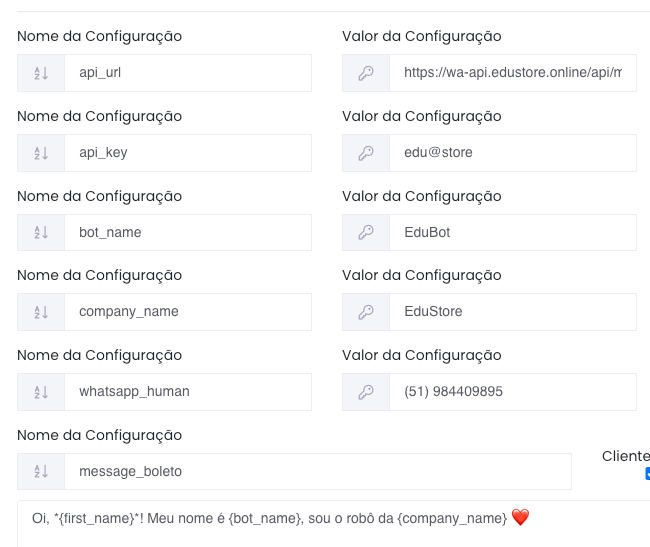Edit the edu@store value field

pyautogui.click(x=512, y=153)
